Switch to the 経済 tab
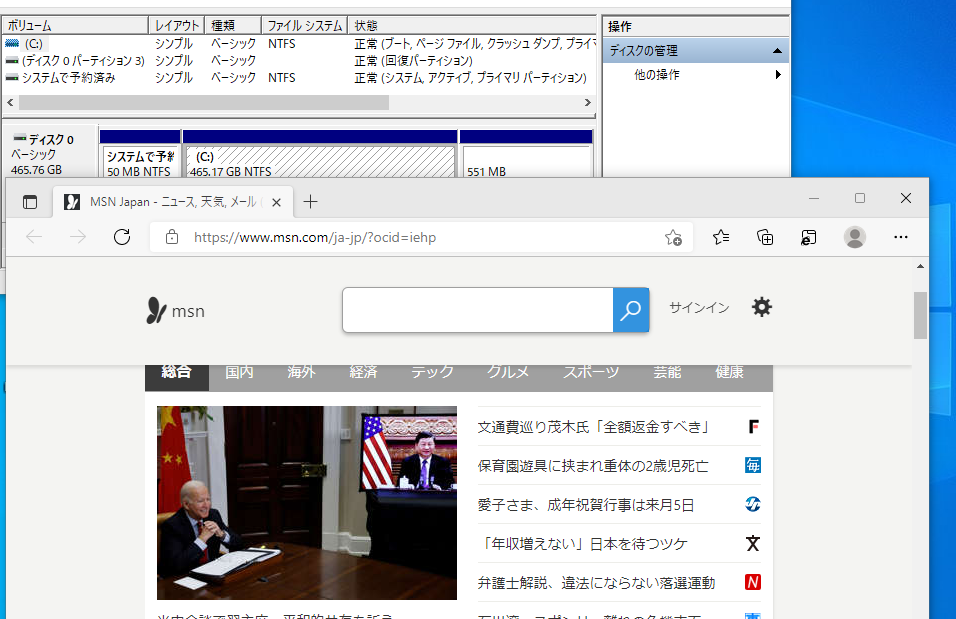This screenshot has width=956, height=619. tap(363, 372)
